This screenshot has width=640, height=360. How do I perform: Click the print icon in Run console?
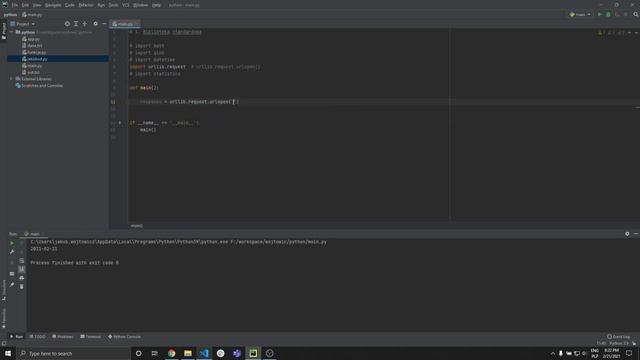pyautogui.click(x=22, y=278)
